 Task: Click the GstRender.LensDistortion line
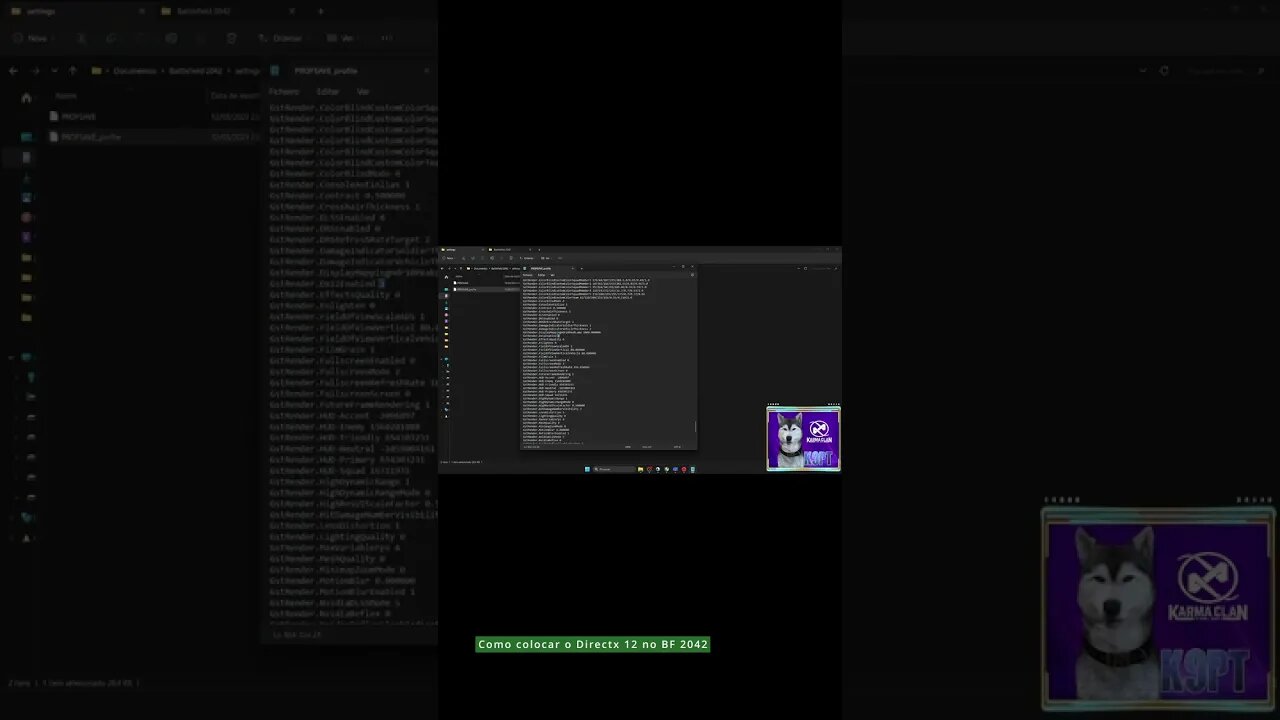tap(334, 526)
